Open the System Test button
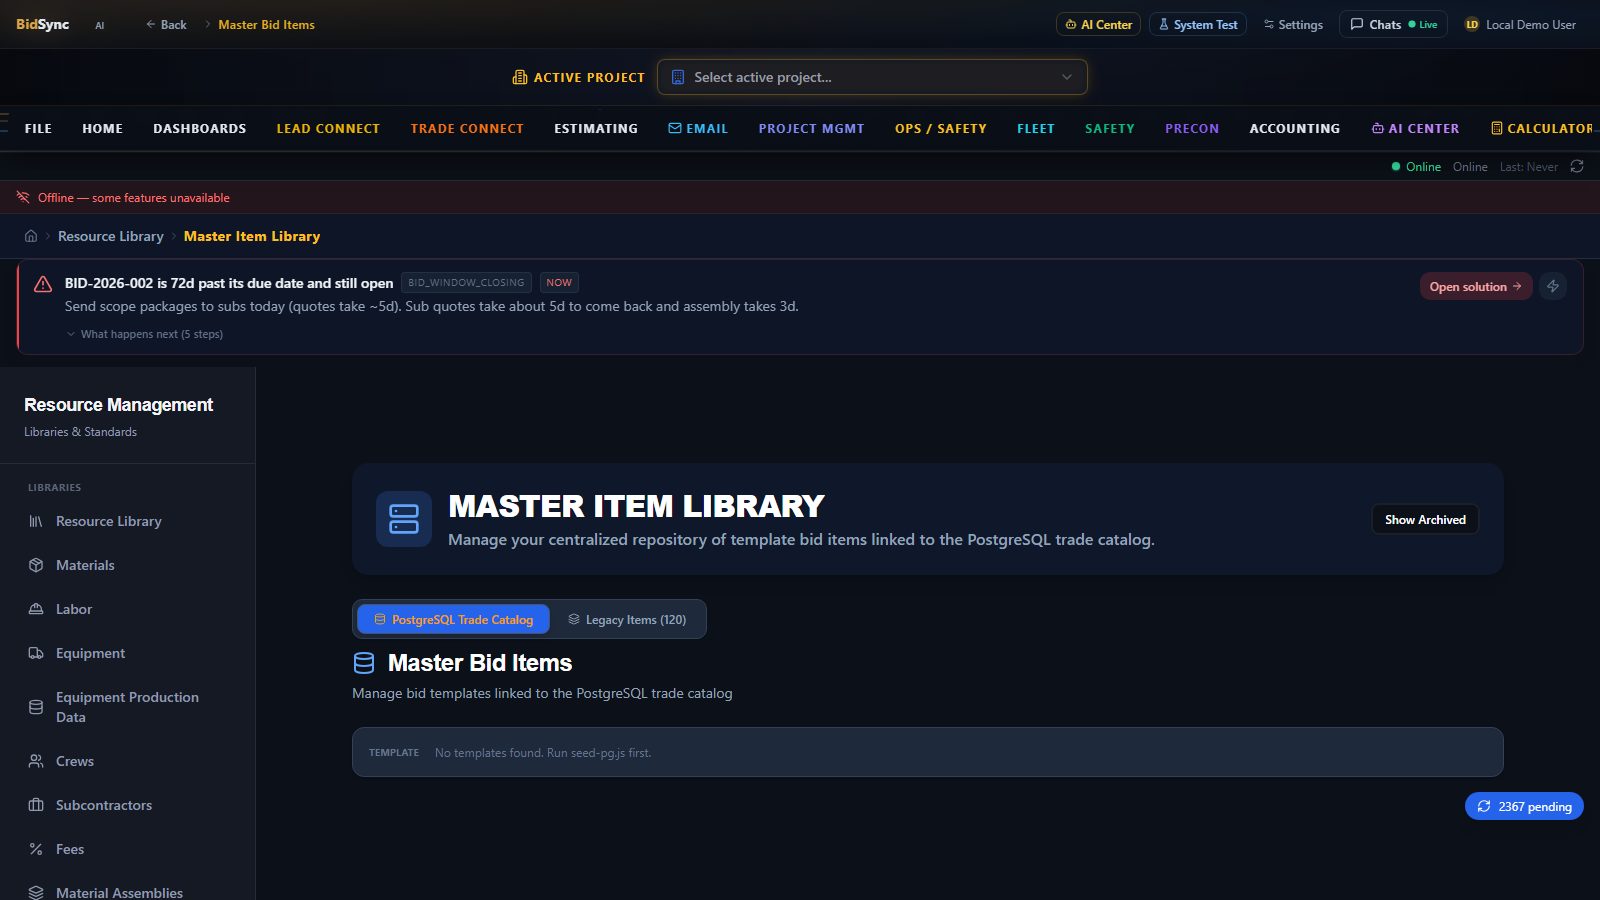 tap(1197, 24)
